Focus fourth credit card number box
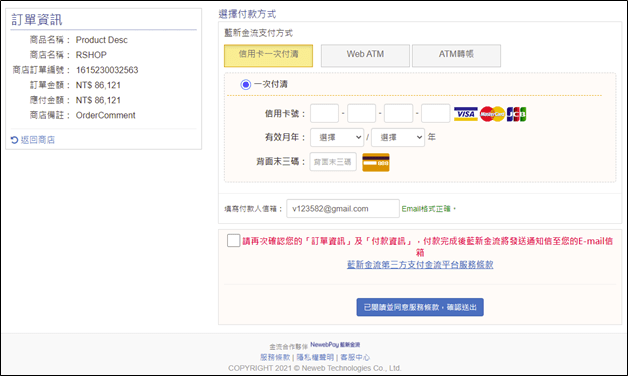This screenshot has width=628, height=376. pyautogui.click(x=435, y=113)
